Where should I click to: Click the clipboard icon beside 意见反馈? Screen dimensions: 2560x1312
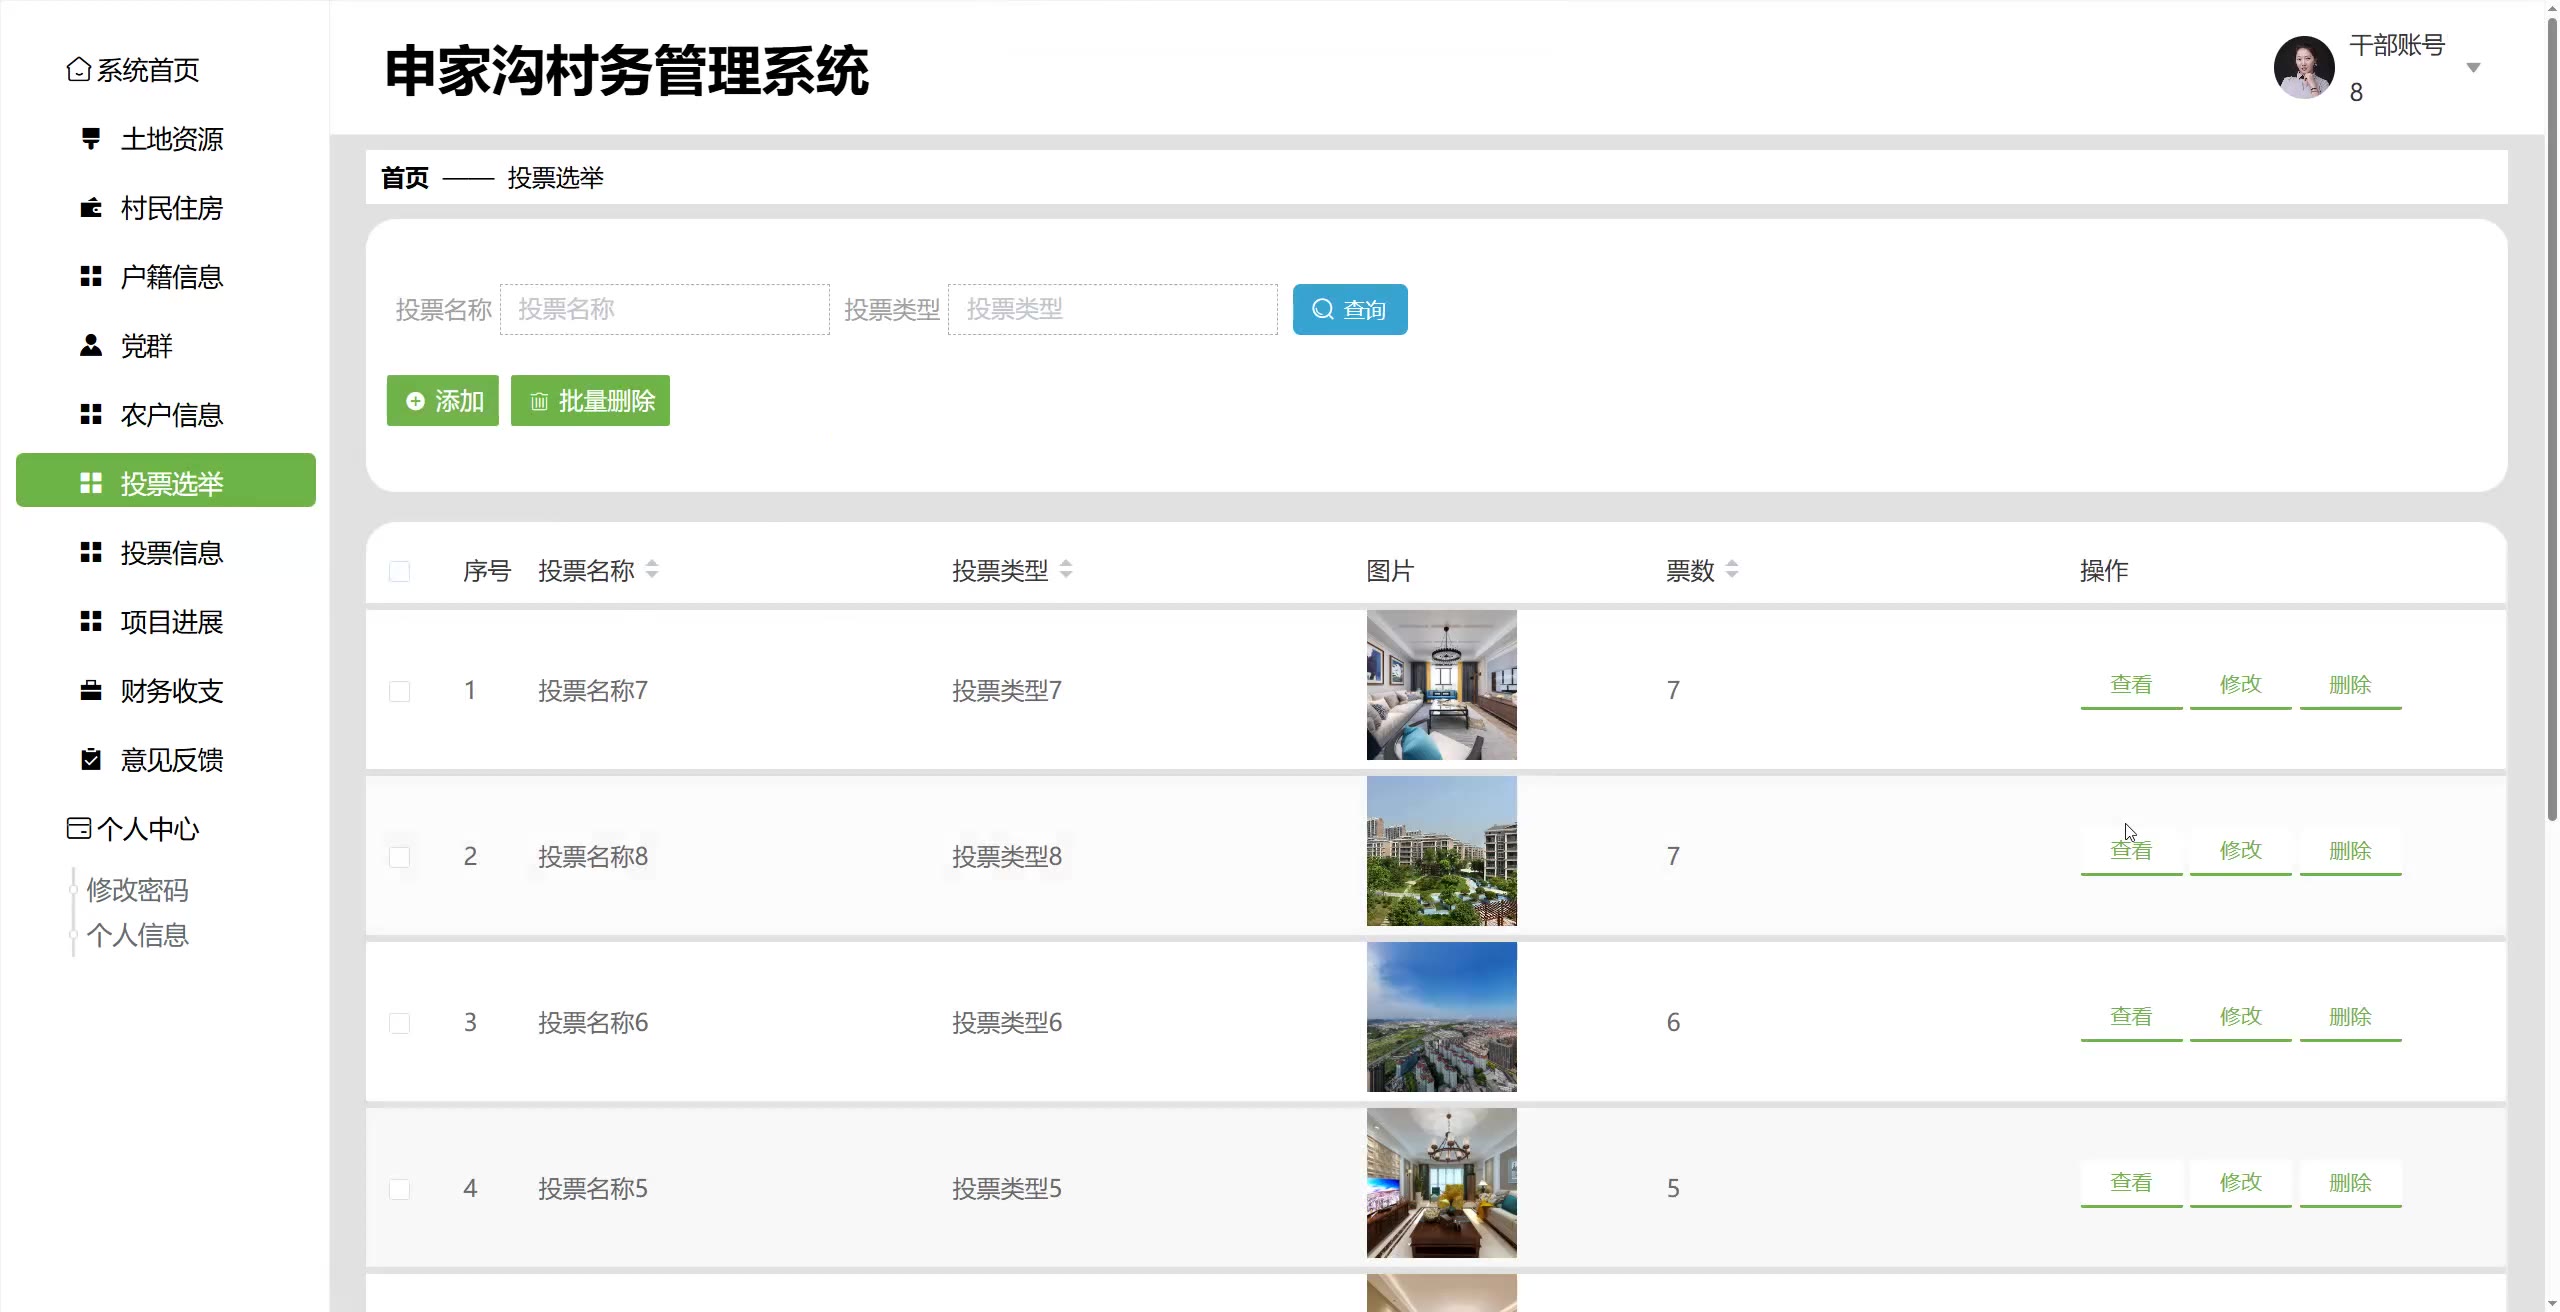click(x=90, y=760)
